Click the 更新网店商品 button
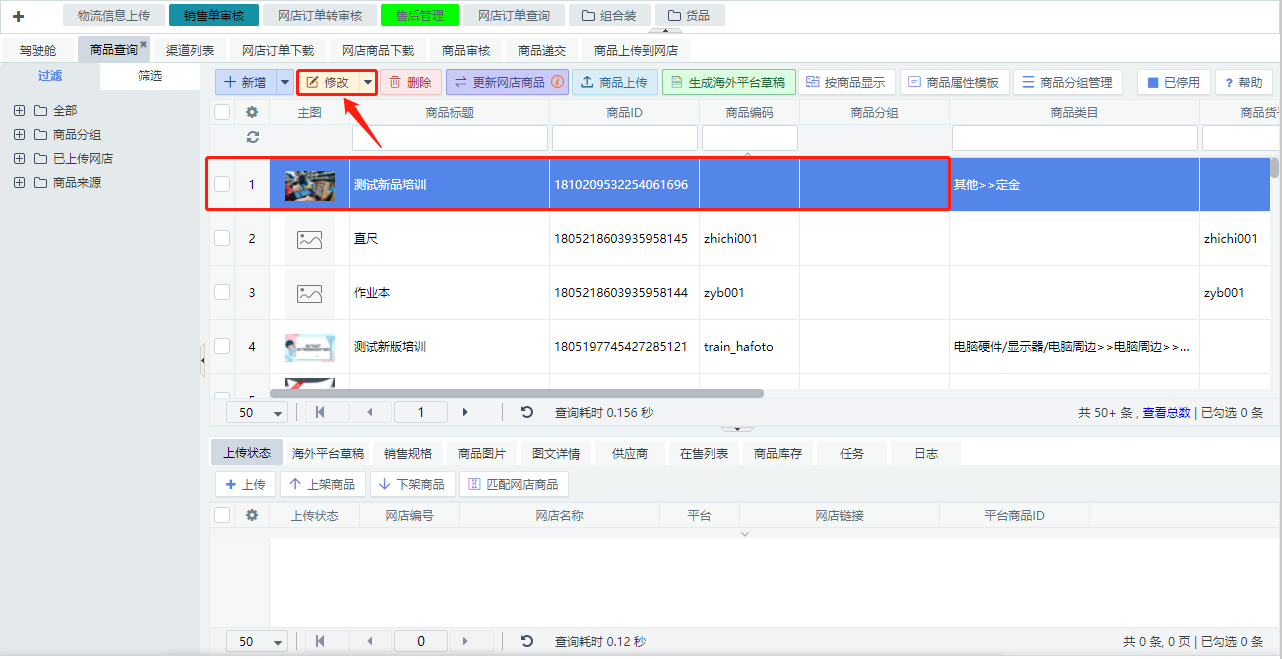The image size is (1282, 659). click(x=506, y=82)
